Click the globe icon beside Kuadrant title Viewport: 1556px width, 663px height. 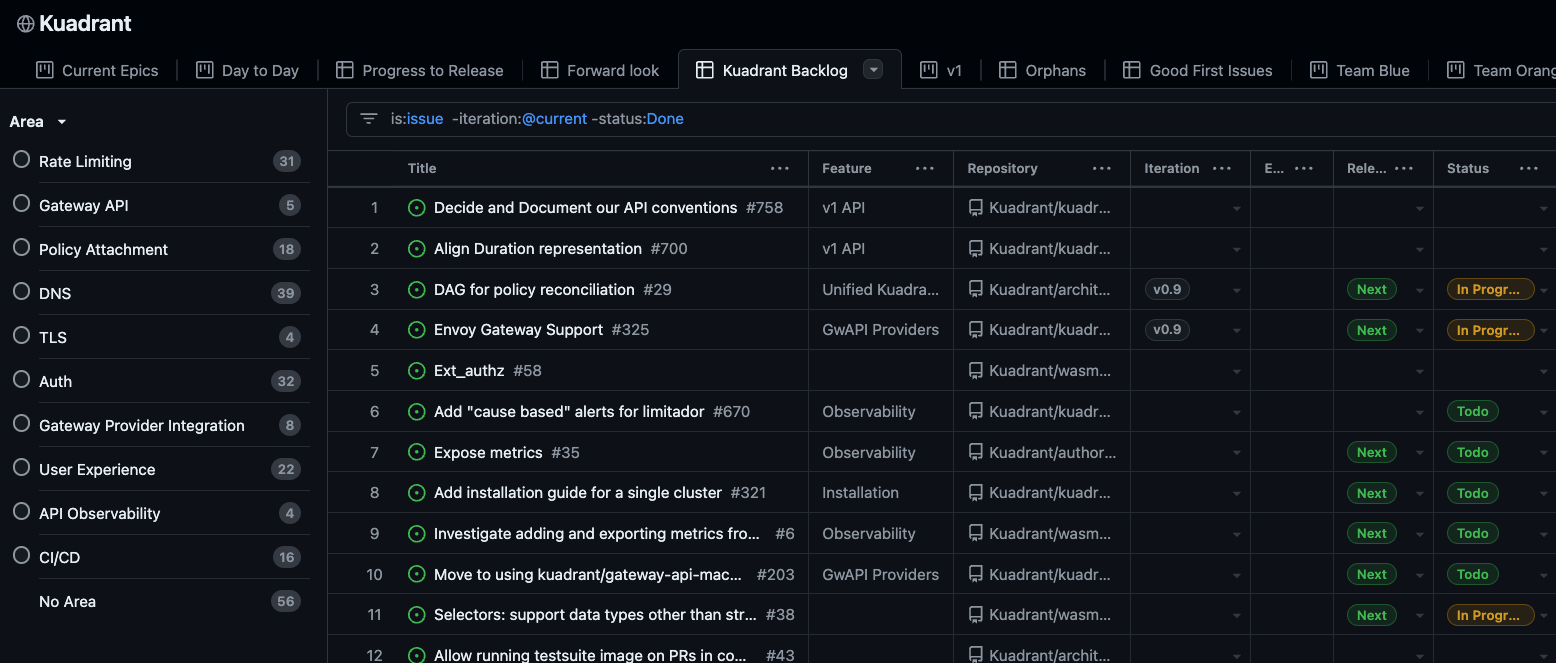[25, 24]
